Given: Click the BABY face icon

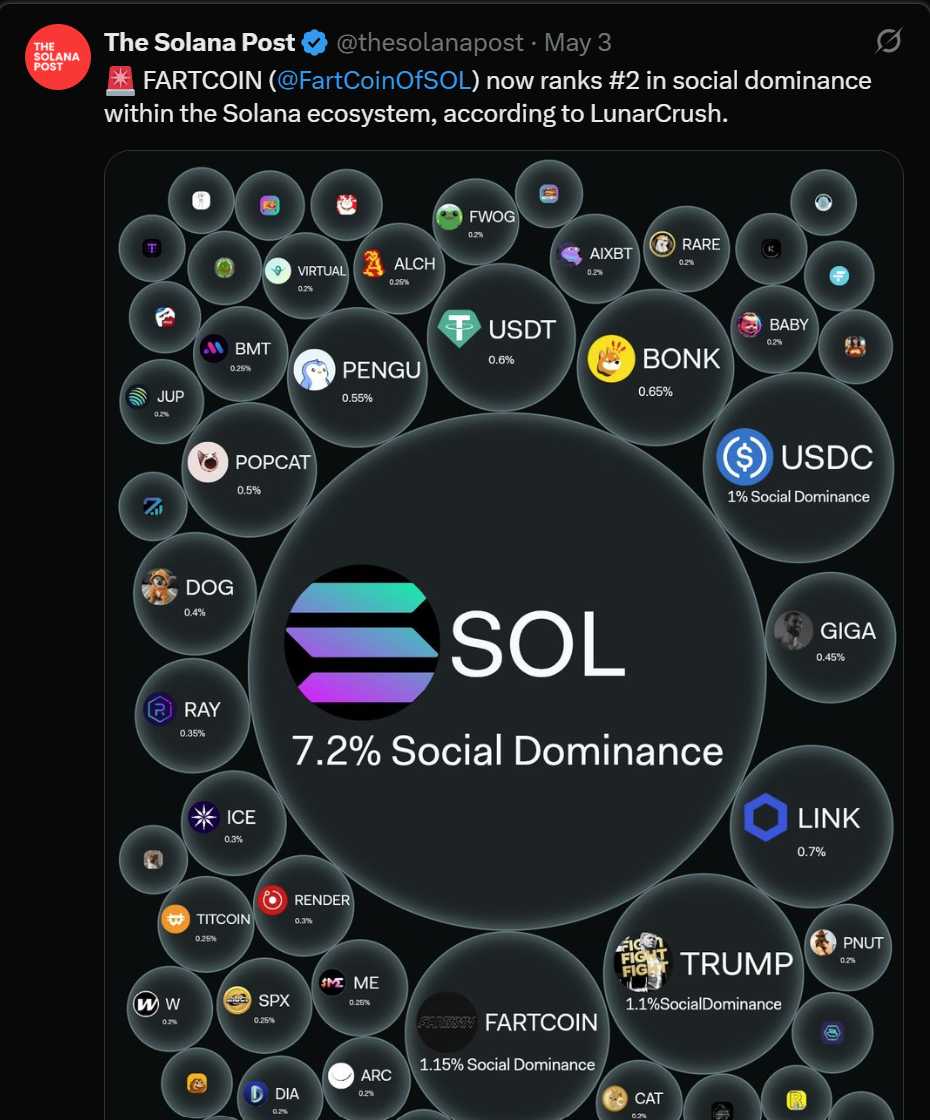Looking at the screenshot, I should pyautogui.click(x=749, y=324).
